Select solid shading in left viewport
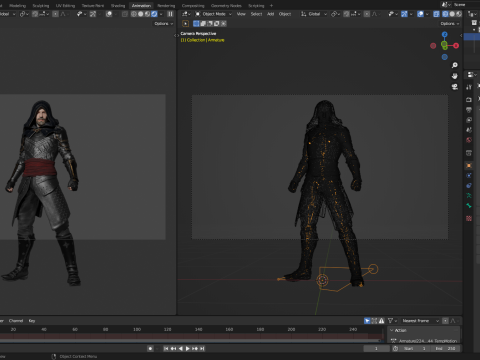Image resolution: width=480 pixels, height=360 pixels. pos(141,14)
